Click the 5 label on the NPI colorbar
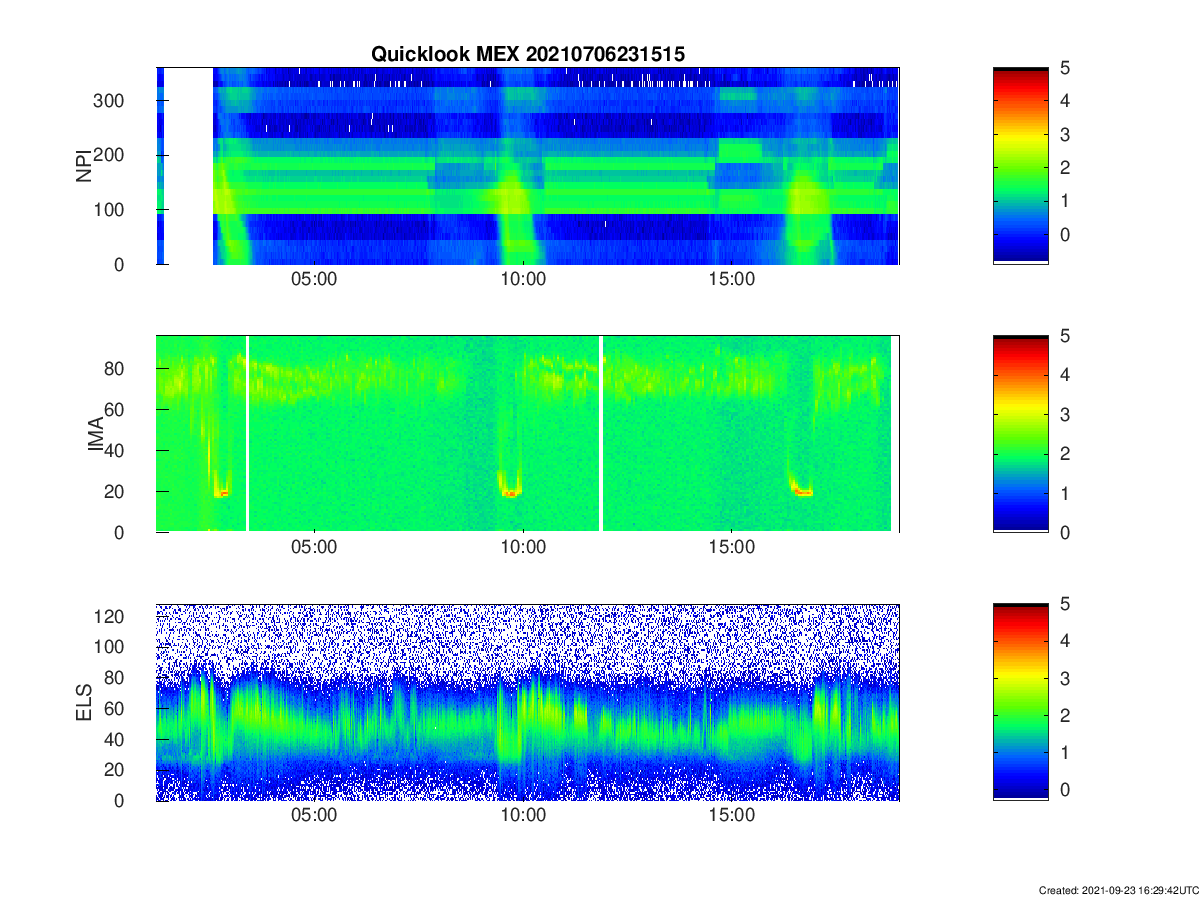 coord(1064,68)
